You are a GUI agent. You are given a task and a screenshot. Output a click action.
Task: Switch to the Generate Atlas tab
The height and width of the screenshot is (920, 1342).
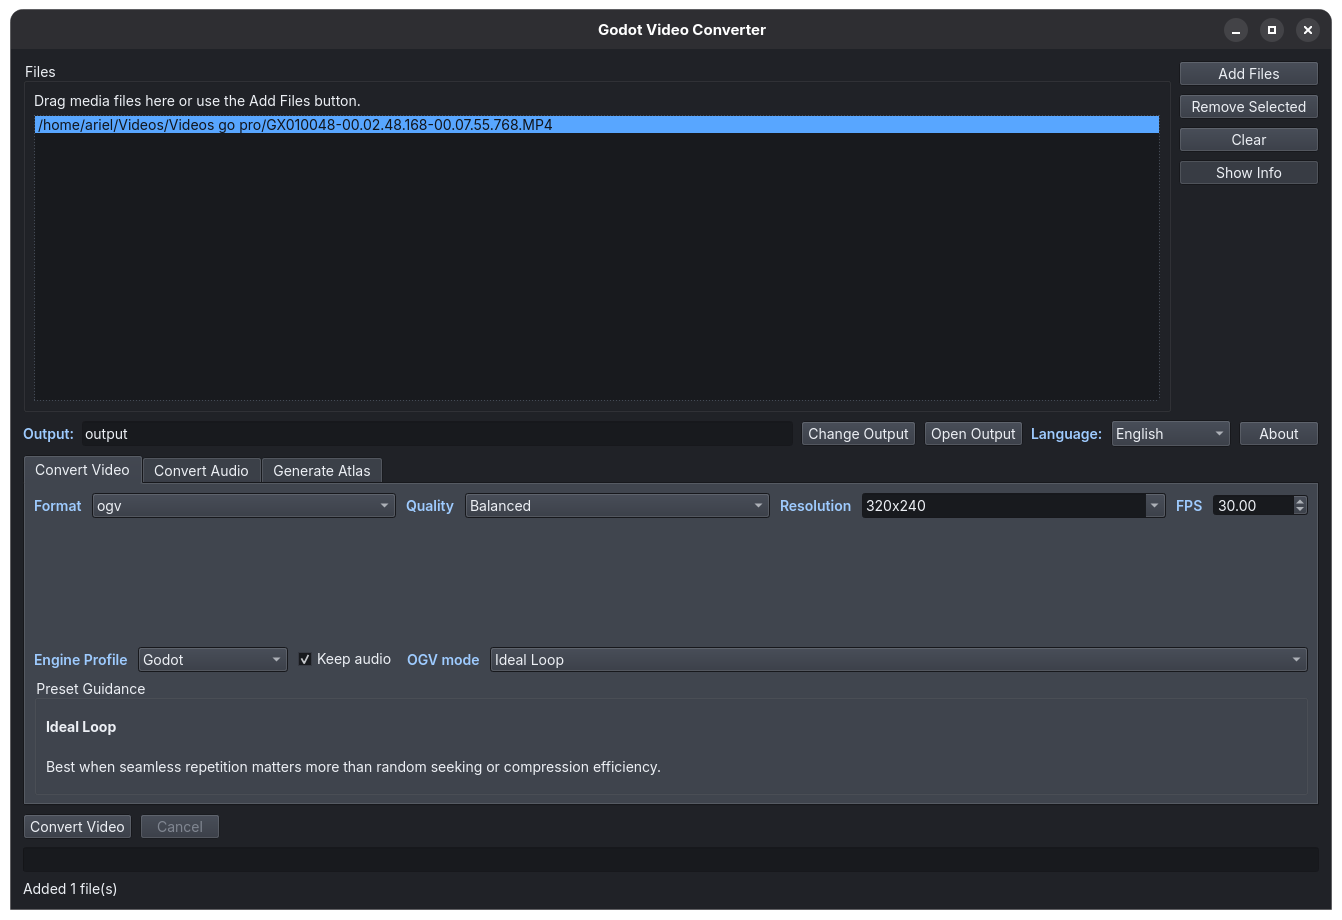point(322,471)
